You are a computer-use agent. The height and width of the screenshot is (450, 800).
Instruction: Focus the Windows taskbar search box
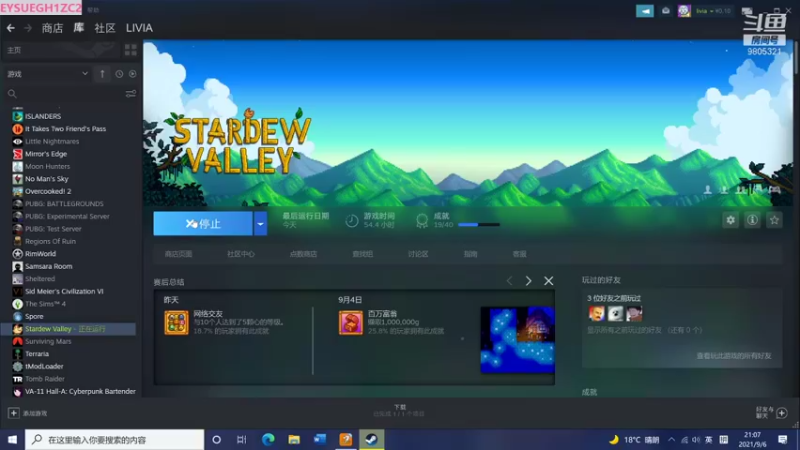[x=114, y=439]
